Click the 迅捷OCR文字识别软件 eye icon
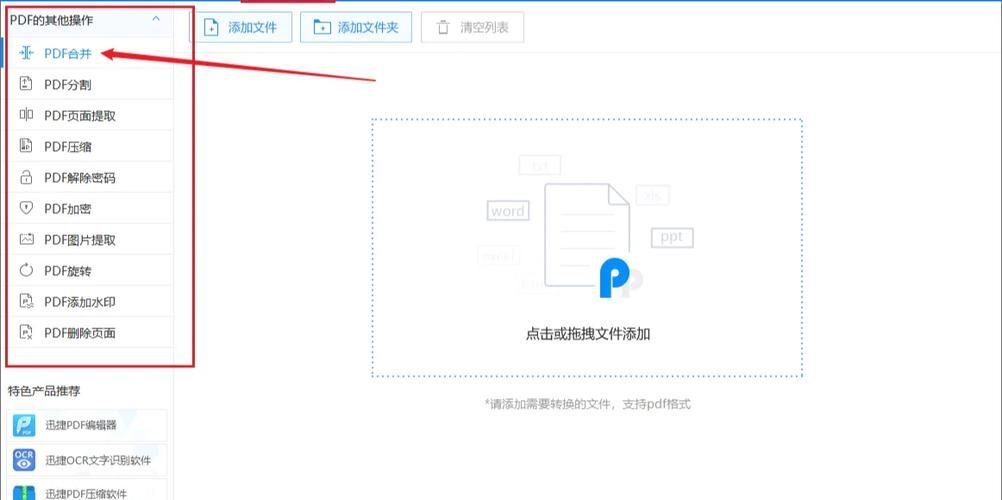 24,460
